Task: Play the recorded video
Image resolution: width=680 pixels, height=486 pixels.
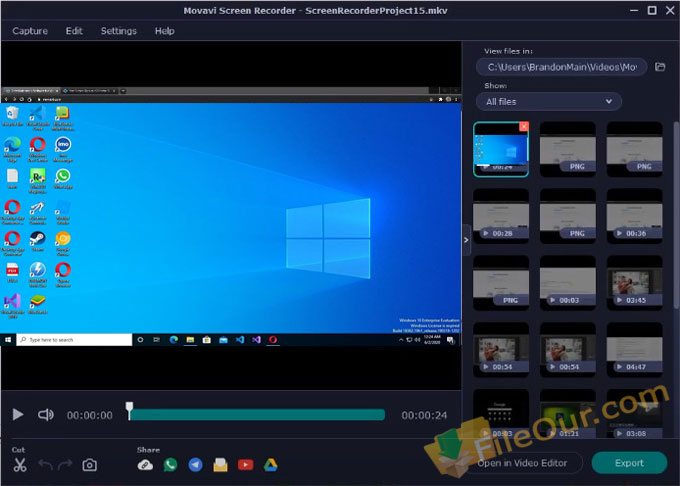Action: tap(17, 414)
